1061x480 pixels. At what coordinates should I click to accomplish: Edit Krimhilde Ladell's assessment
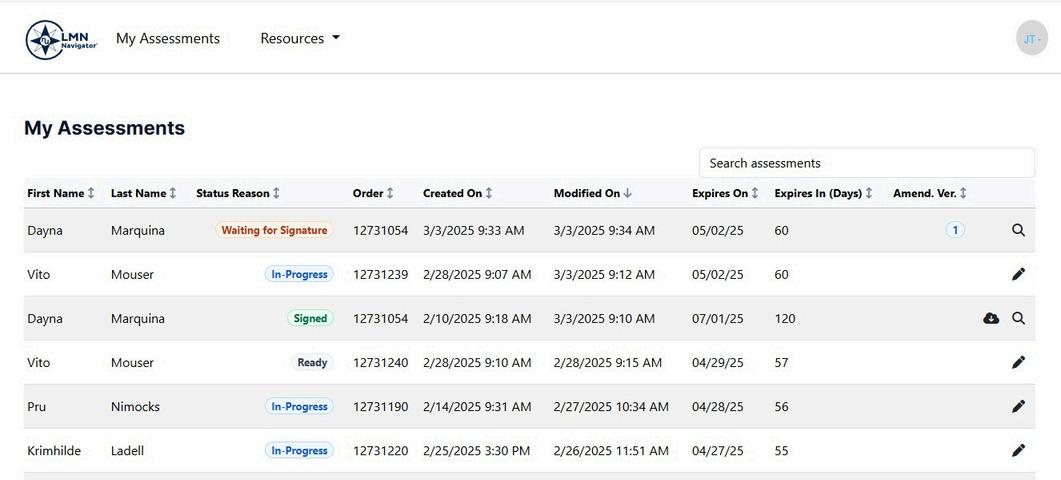pos(1018,450)
